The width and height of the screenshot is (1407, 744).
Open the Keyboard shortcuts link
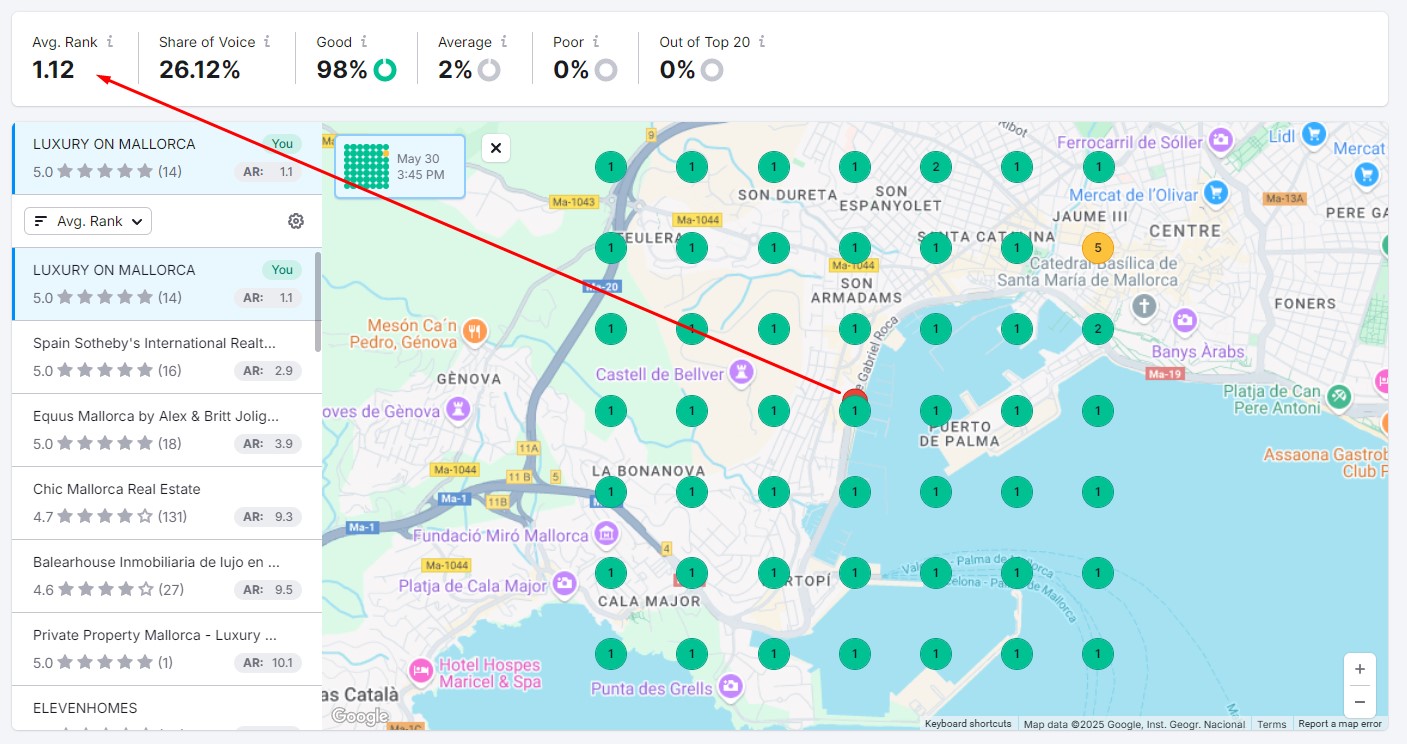click(x=968, y=724)
